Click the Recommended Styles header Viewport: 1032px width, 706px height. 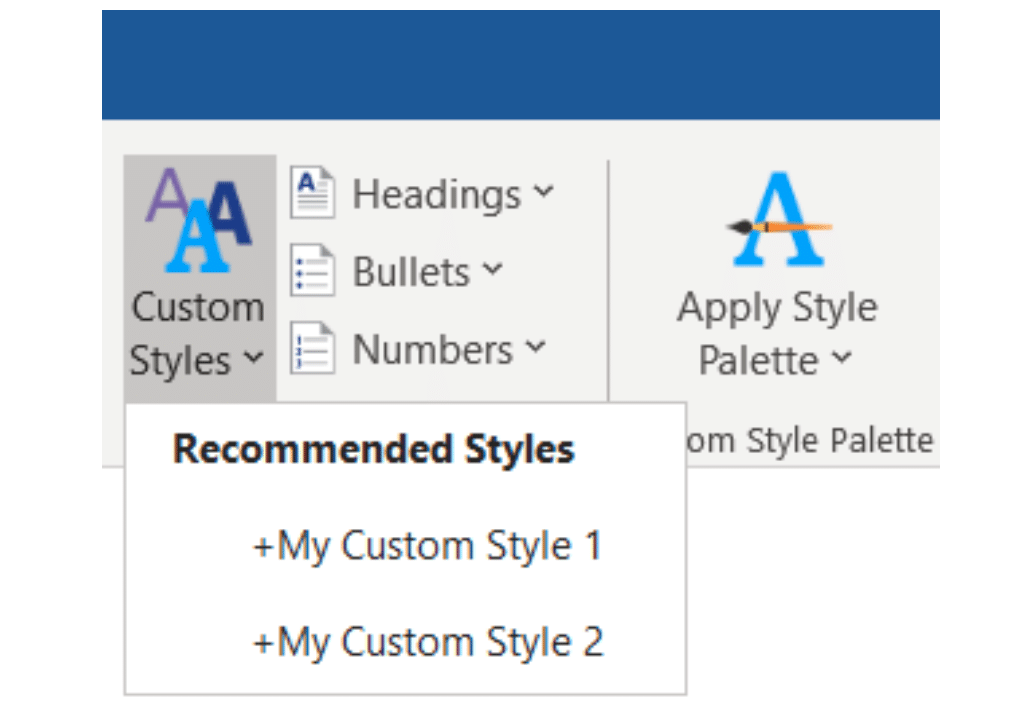point(374,449)
